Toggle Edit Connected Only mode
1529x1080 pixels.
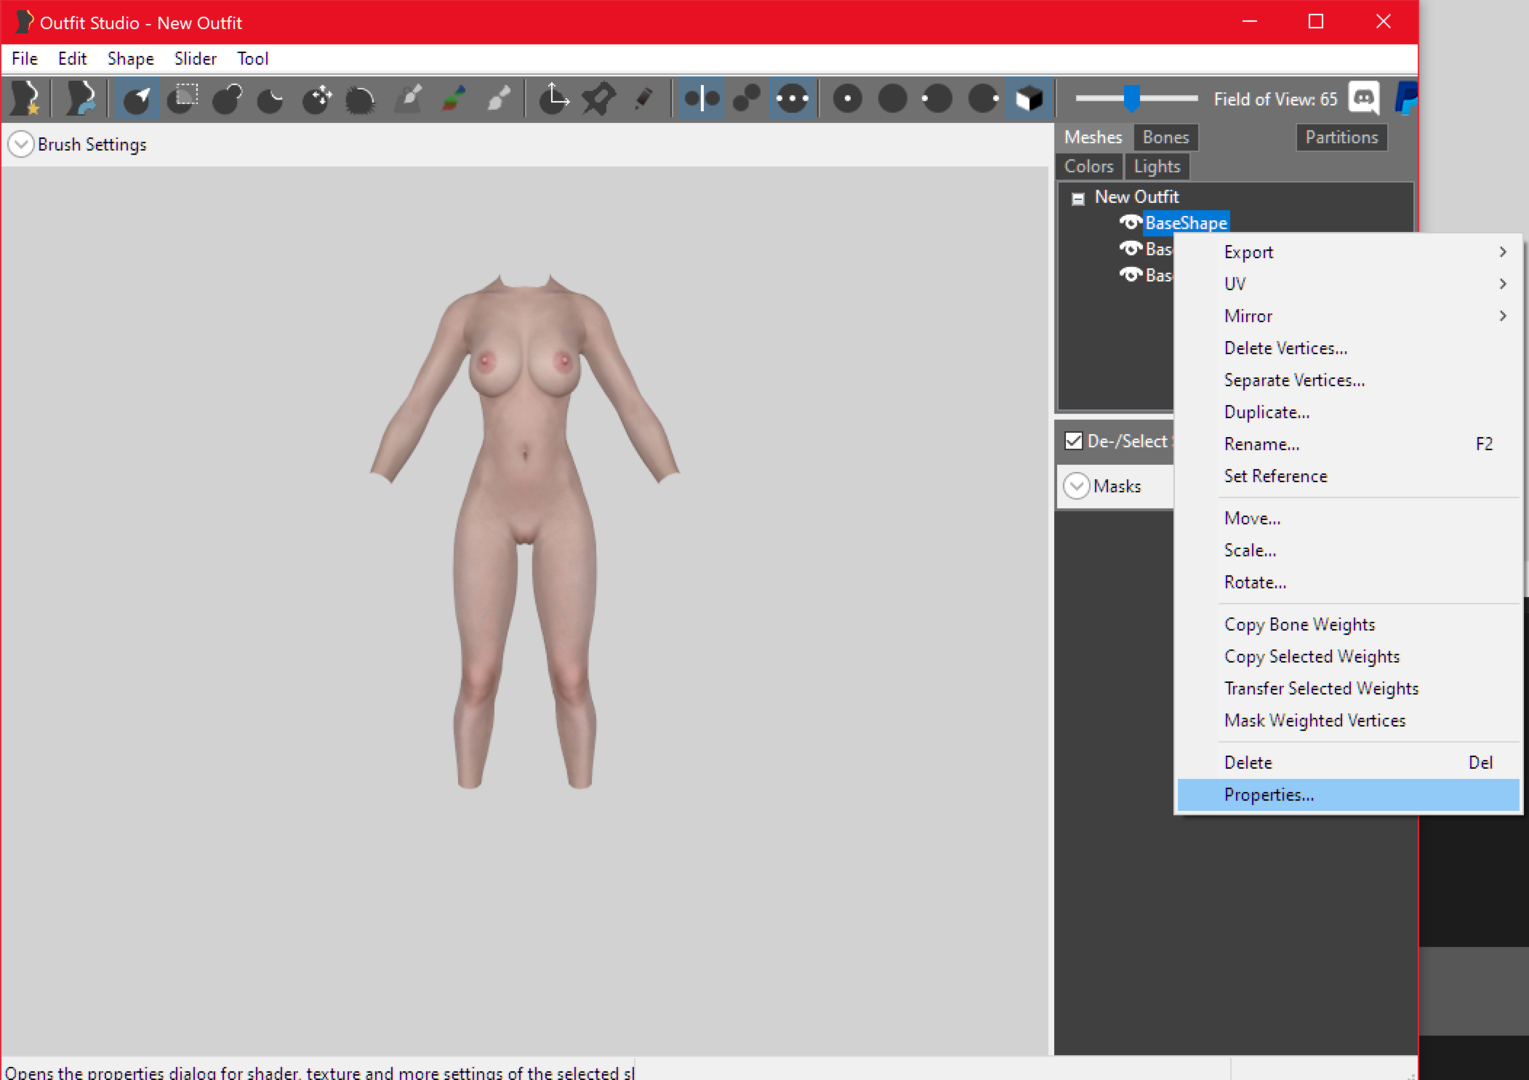747,98
